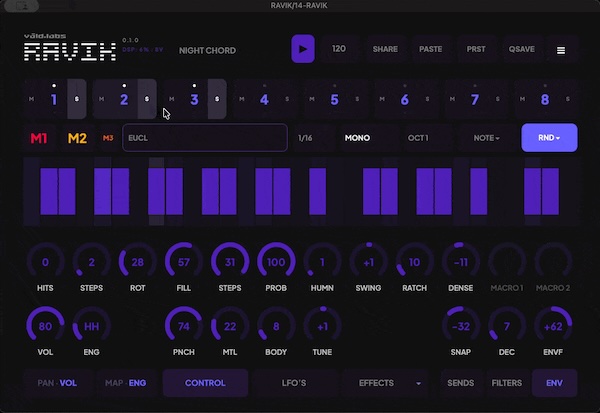Click the NIGHT CHORD preset name
The image size is (600, 413).
point(207,51)
